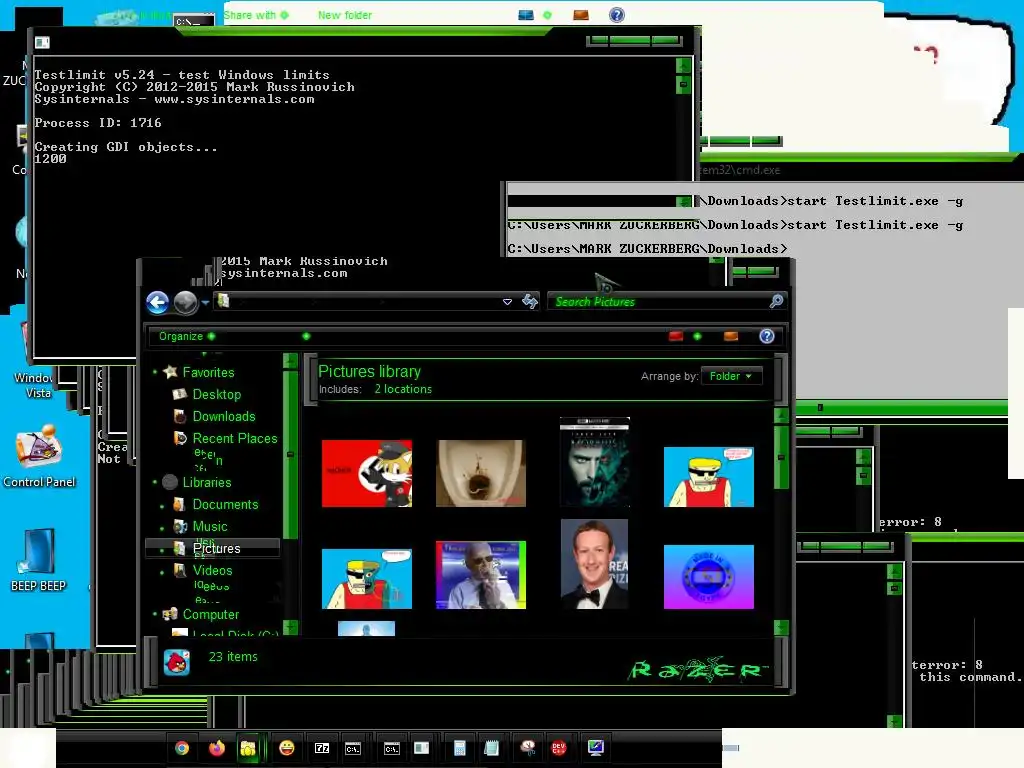
Task: Click the 2 locations link
Action: click(x=403, y=389)
